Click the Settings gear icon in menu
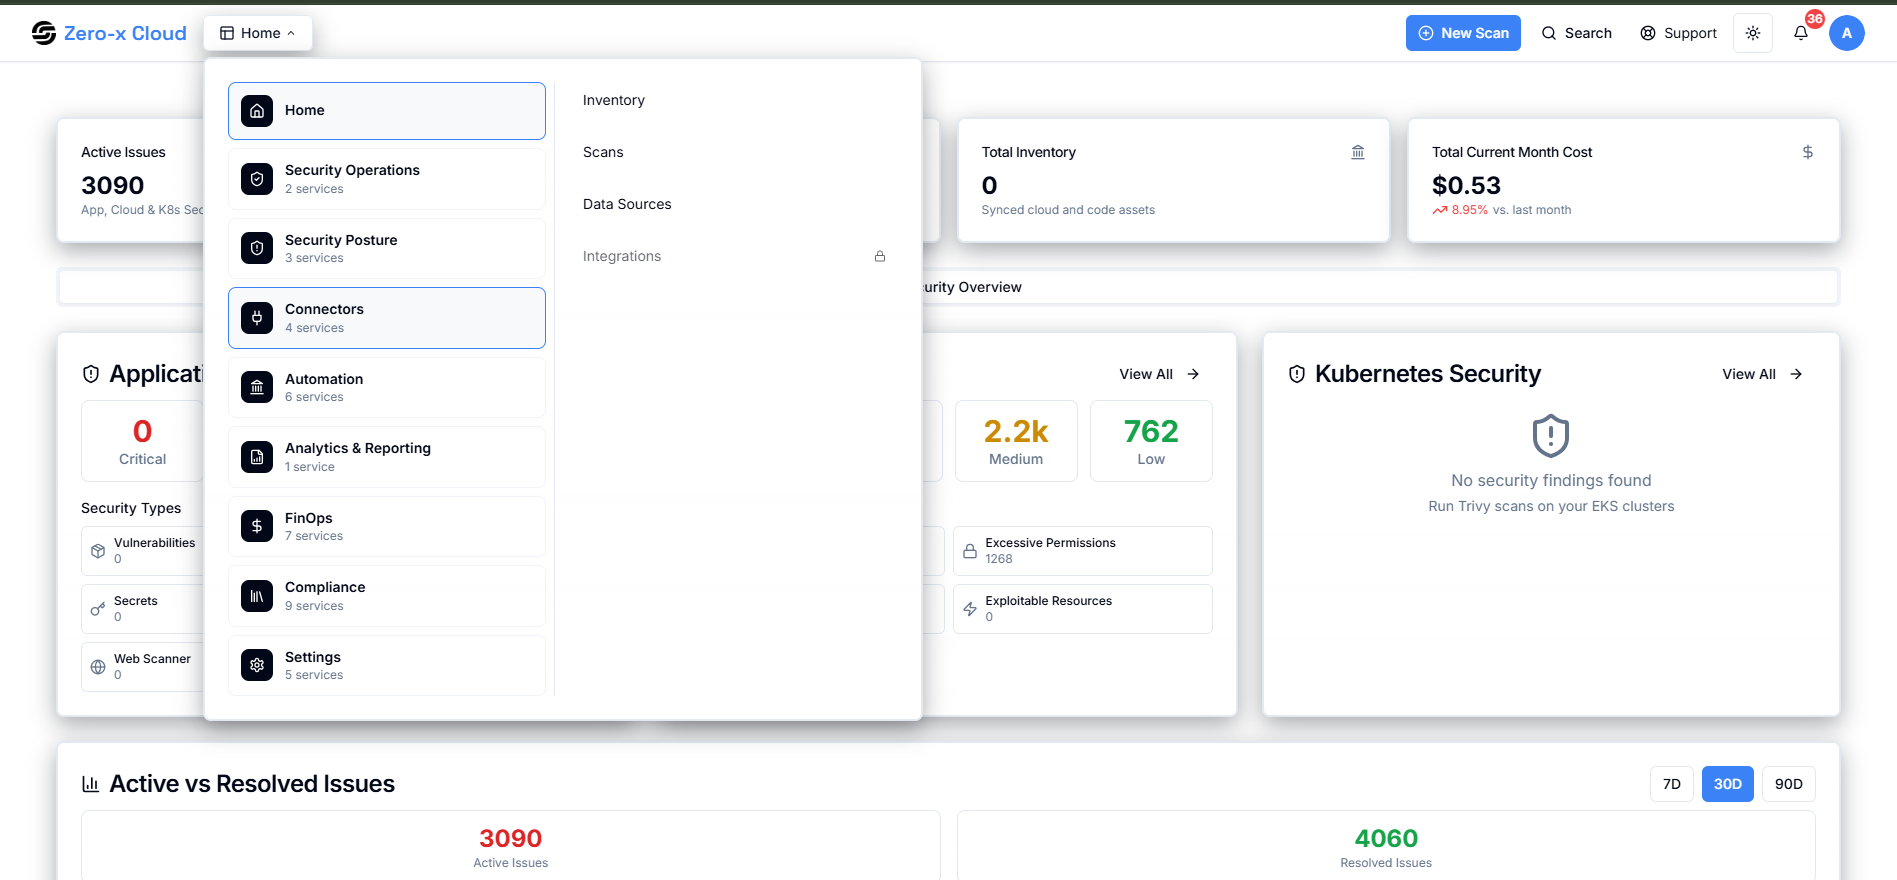 click(257, 665)
